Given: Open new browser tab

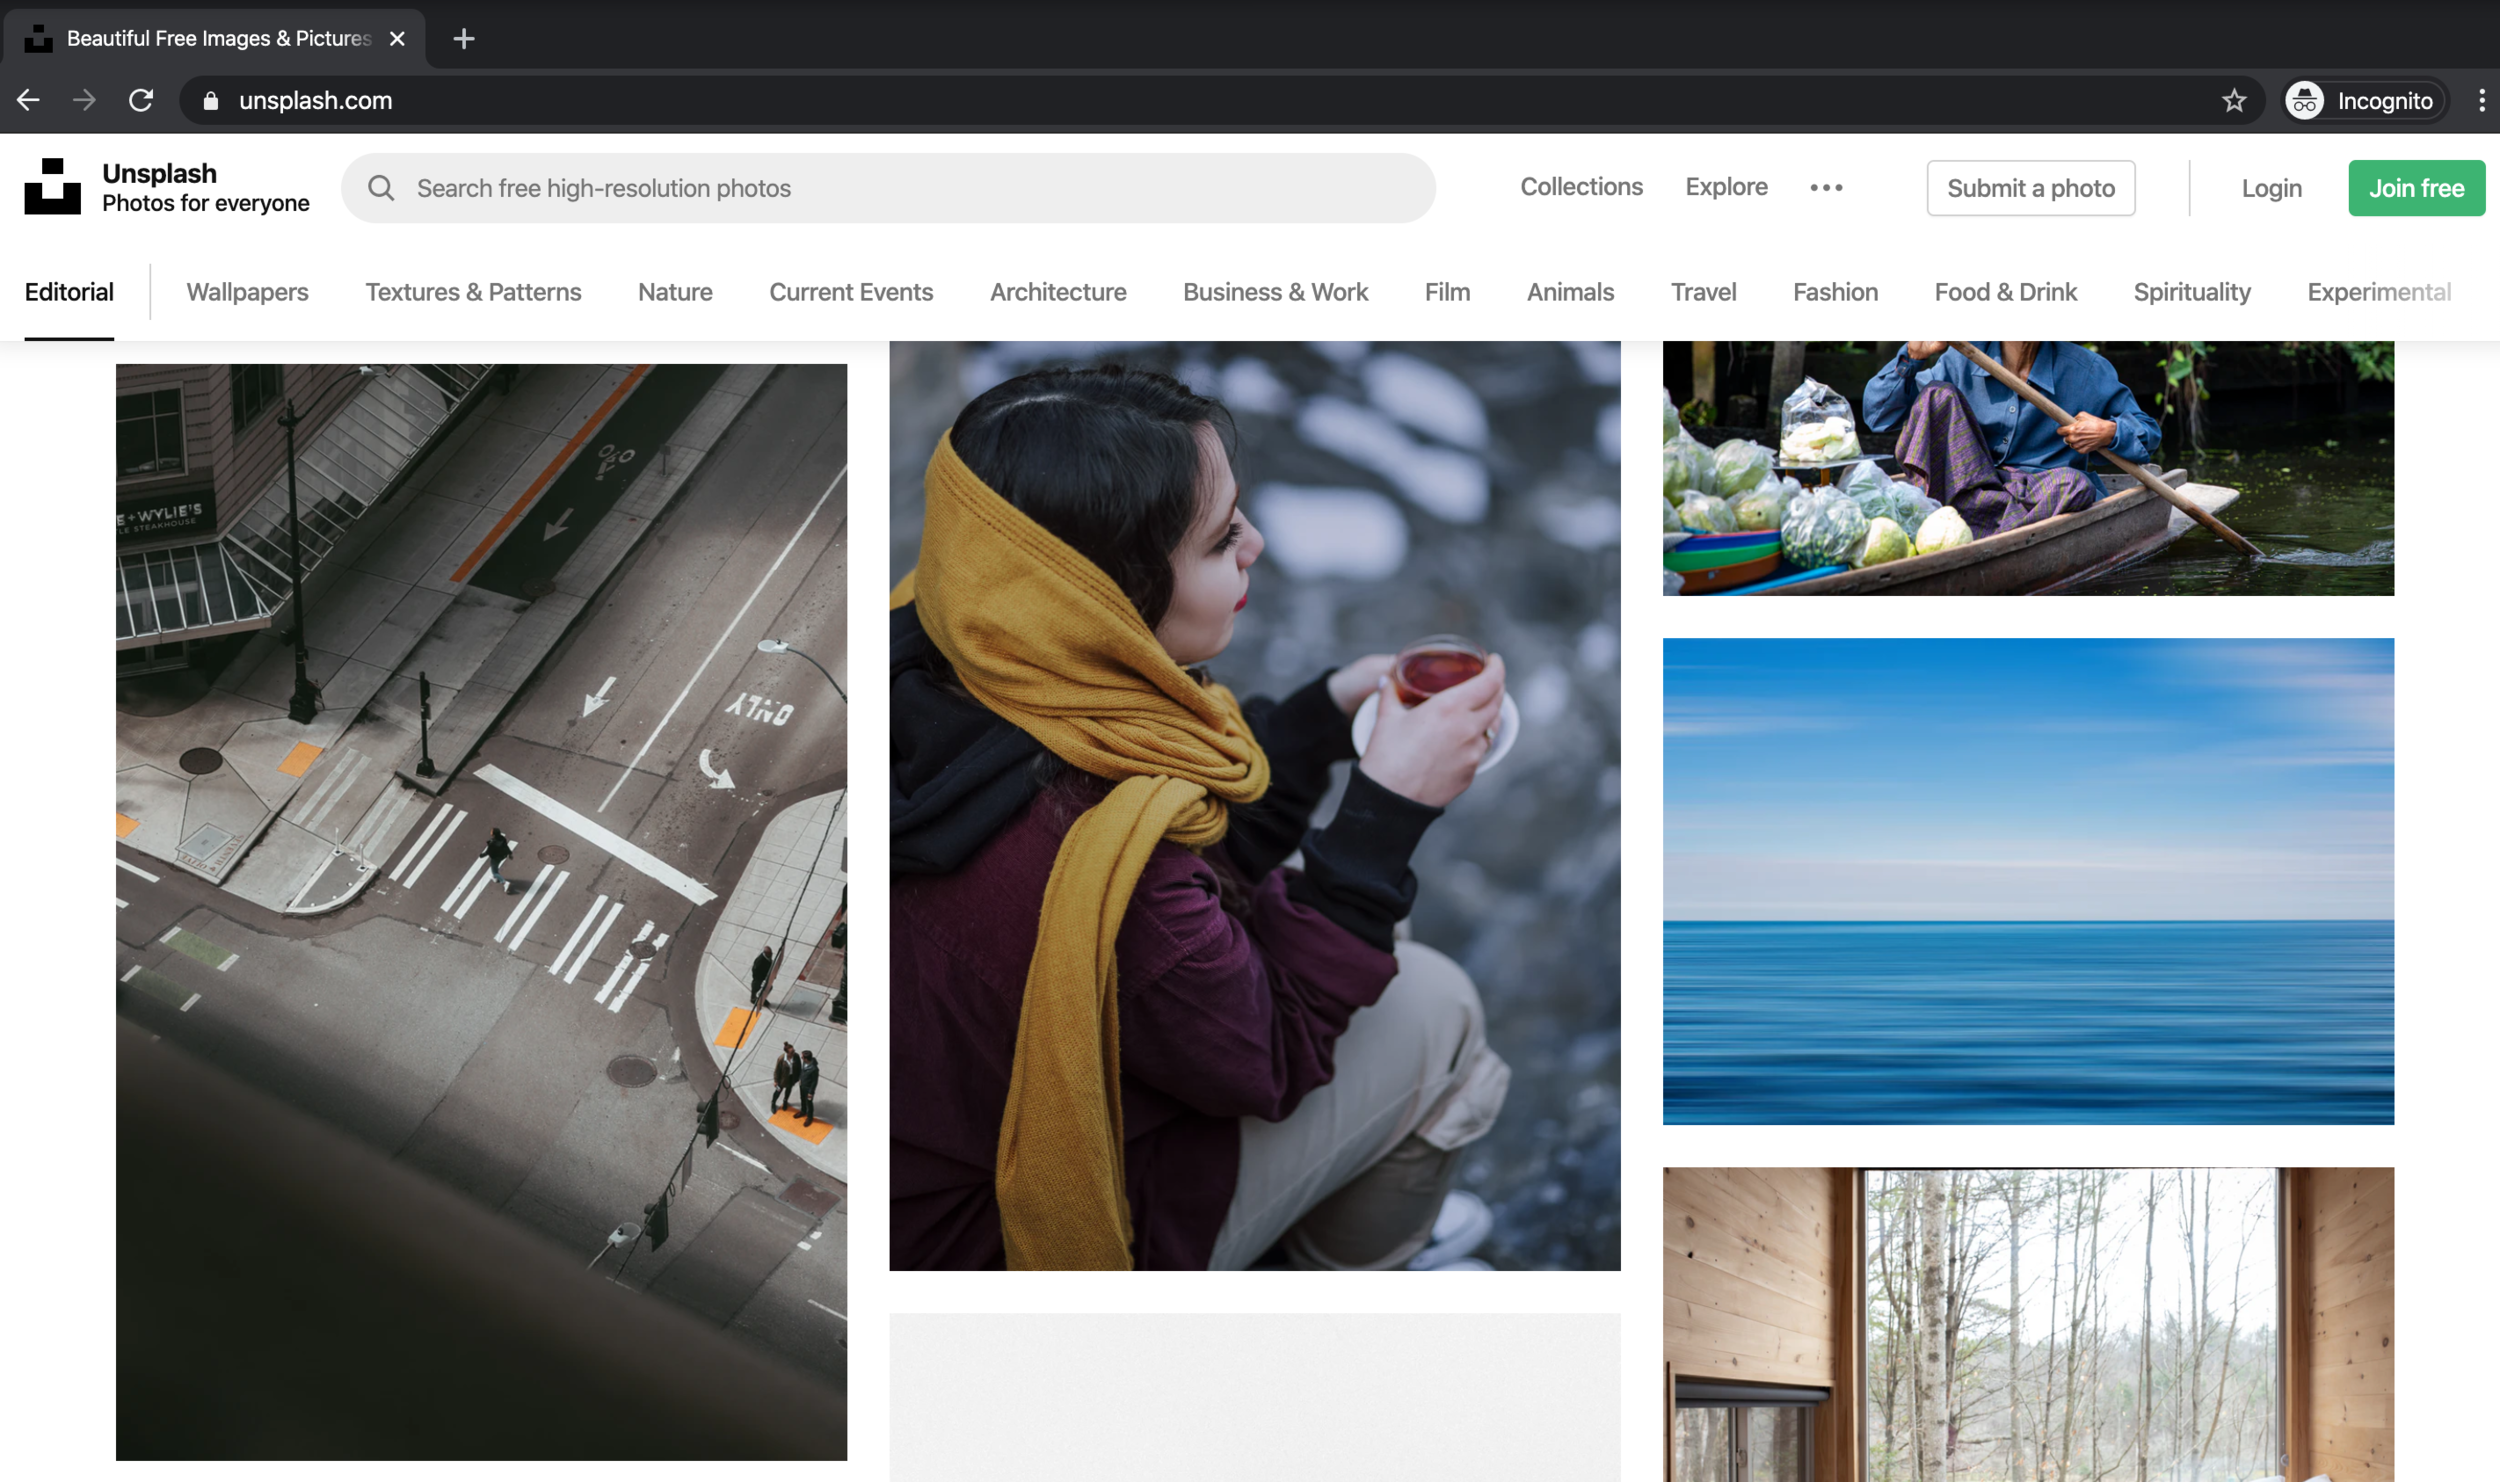Looking at the screenshot, I should [463, 39].
